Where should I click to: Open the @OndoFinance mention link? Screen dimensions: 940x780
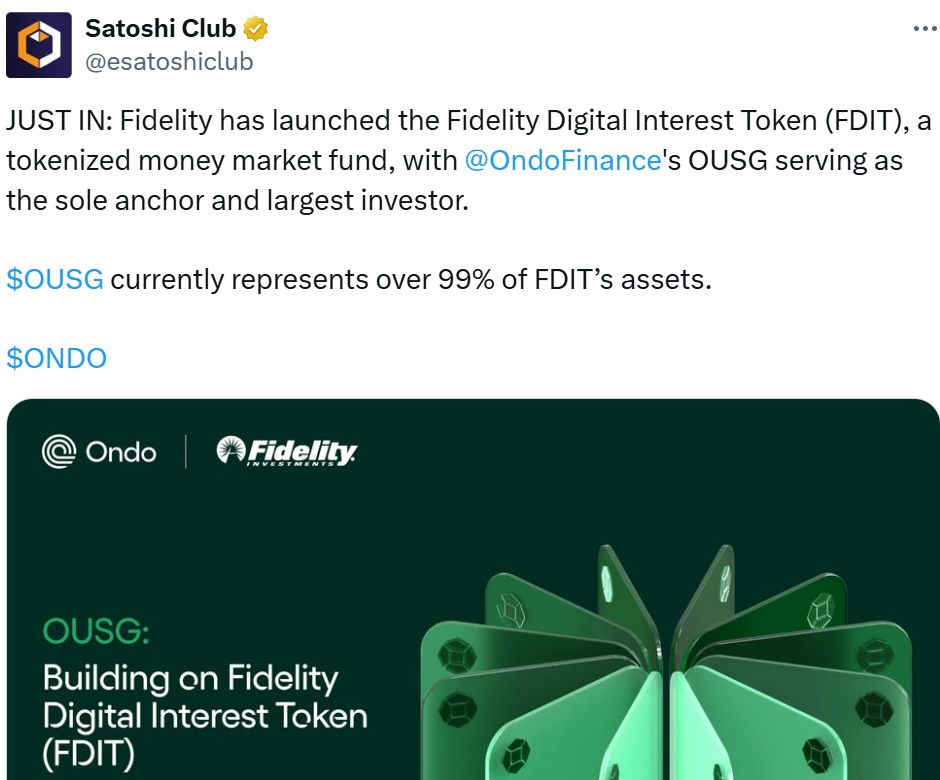[x=563, y=160]
